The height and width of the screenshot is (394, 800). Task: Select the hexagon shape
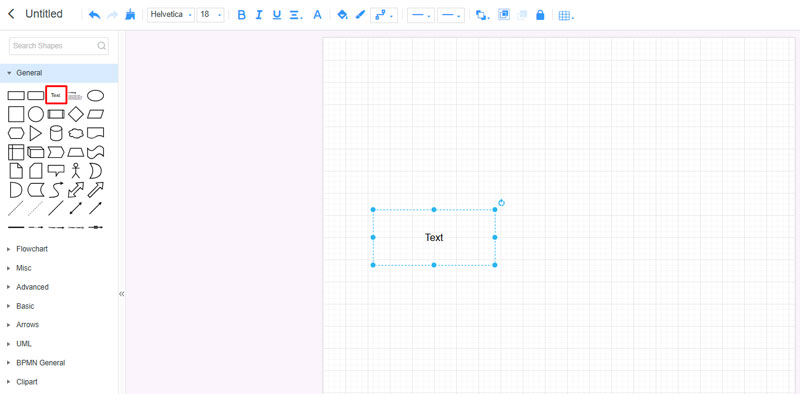click(16, 133)
